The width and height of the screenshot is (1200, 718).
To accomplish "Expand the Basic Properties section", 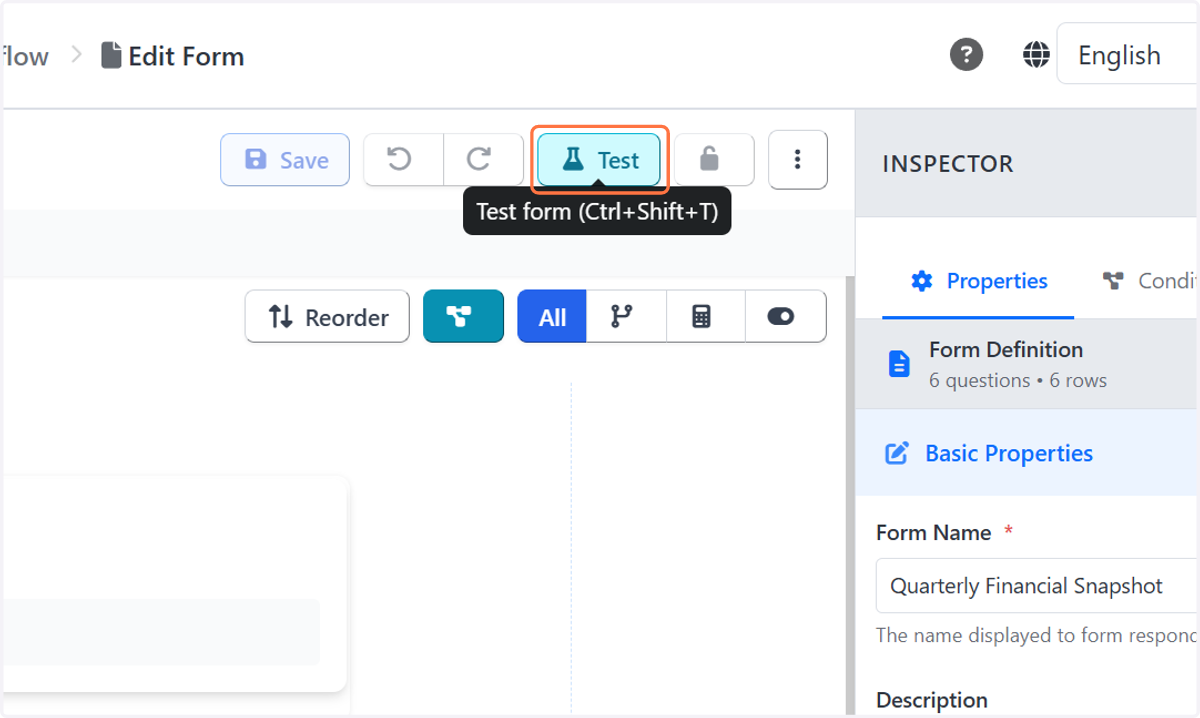I will pos(1028,453).
